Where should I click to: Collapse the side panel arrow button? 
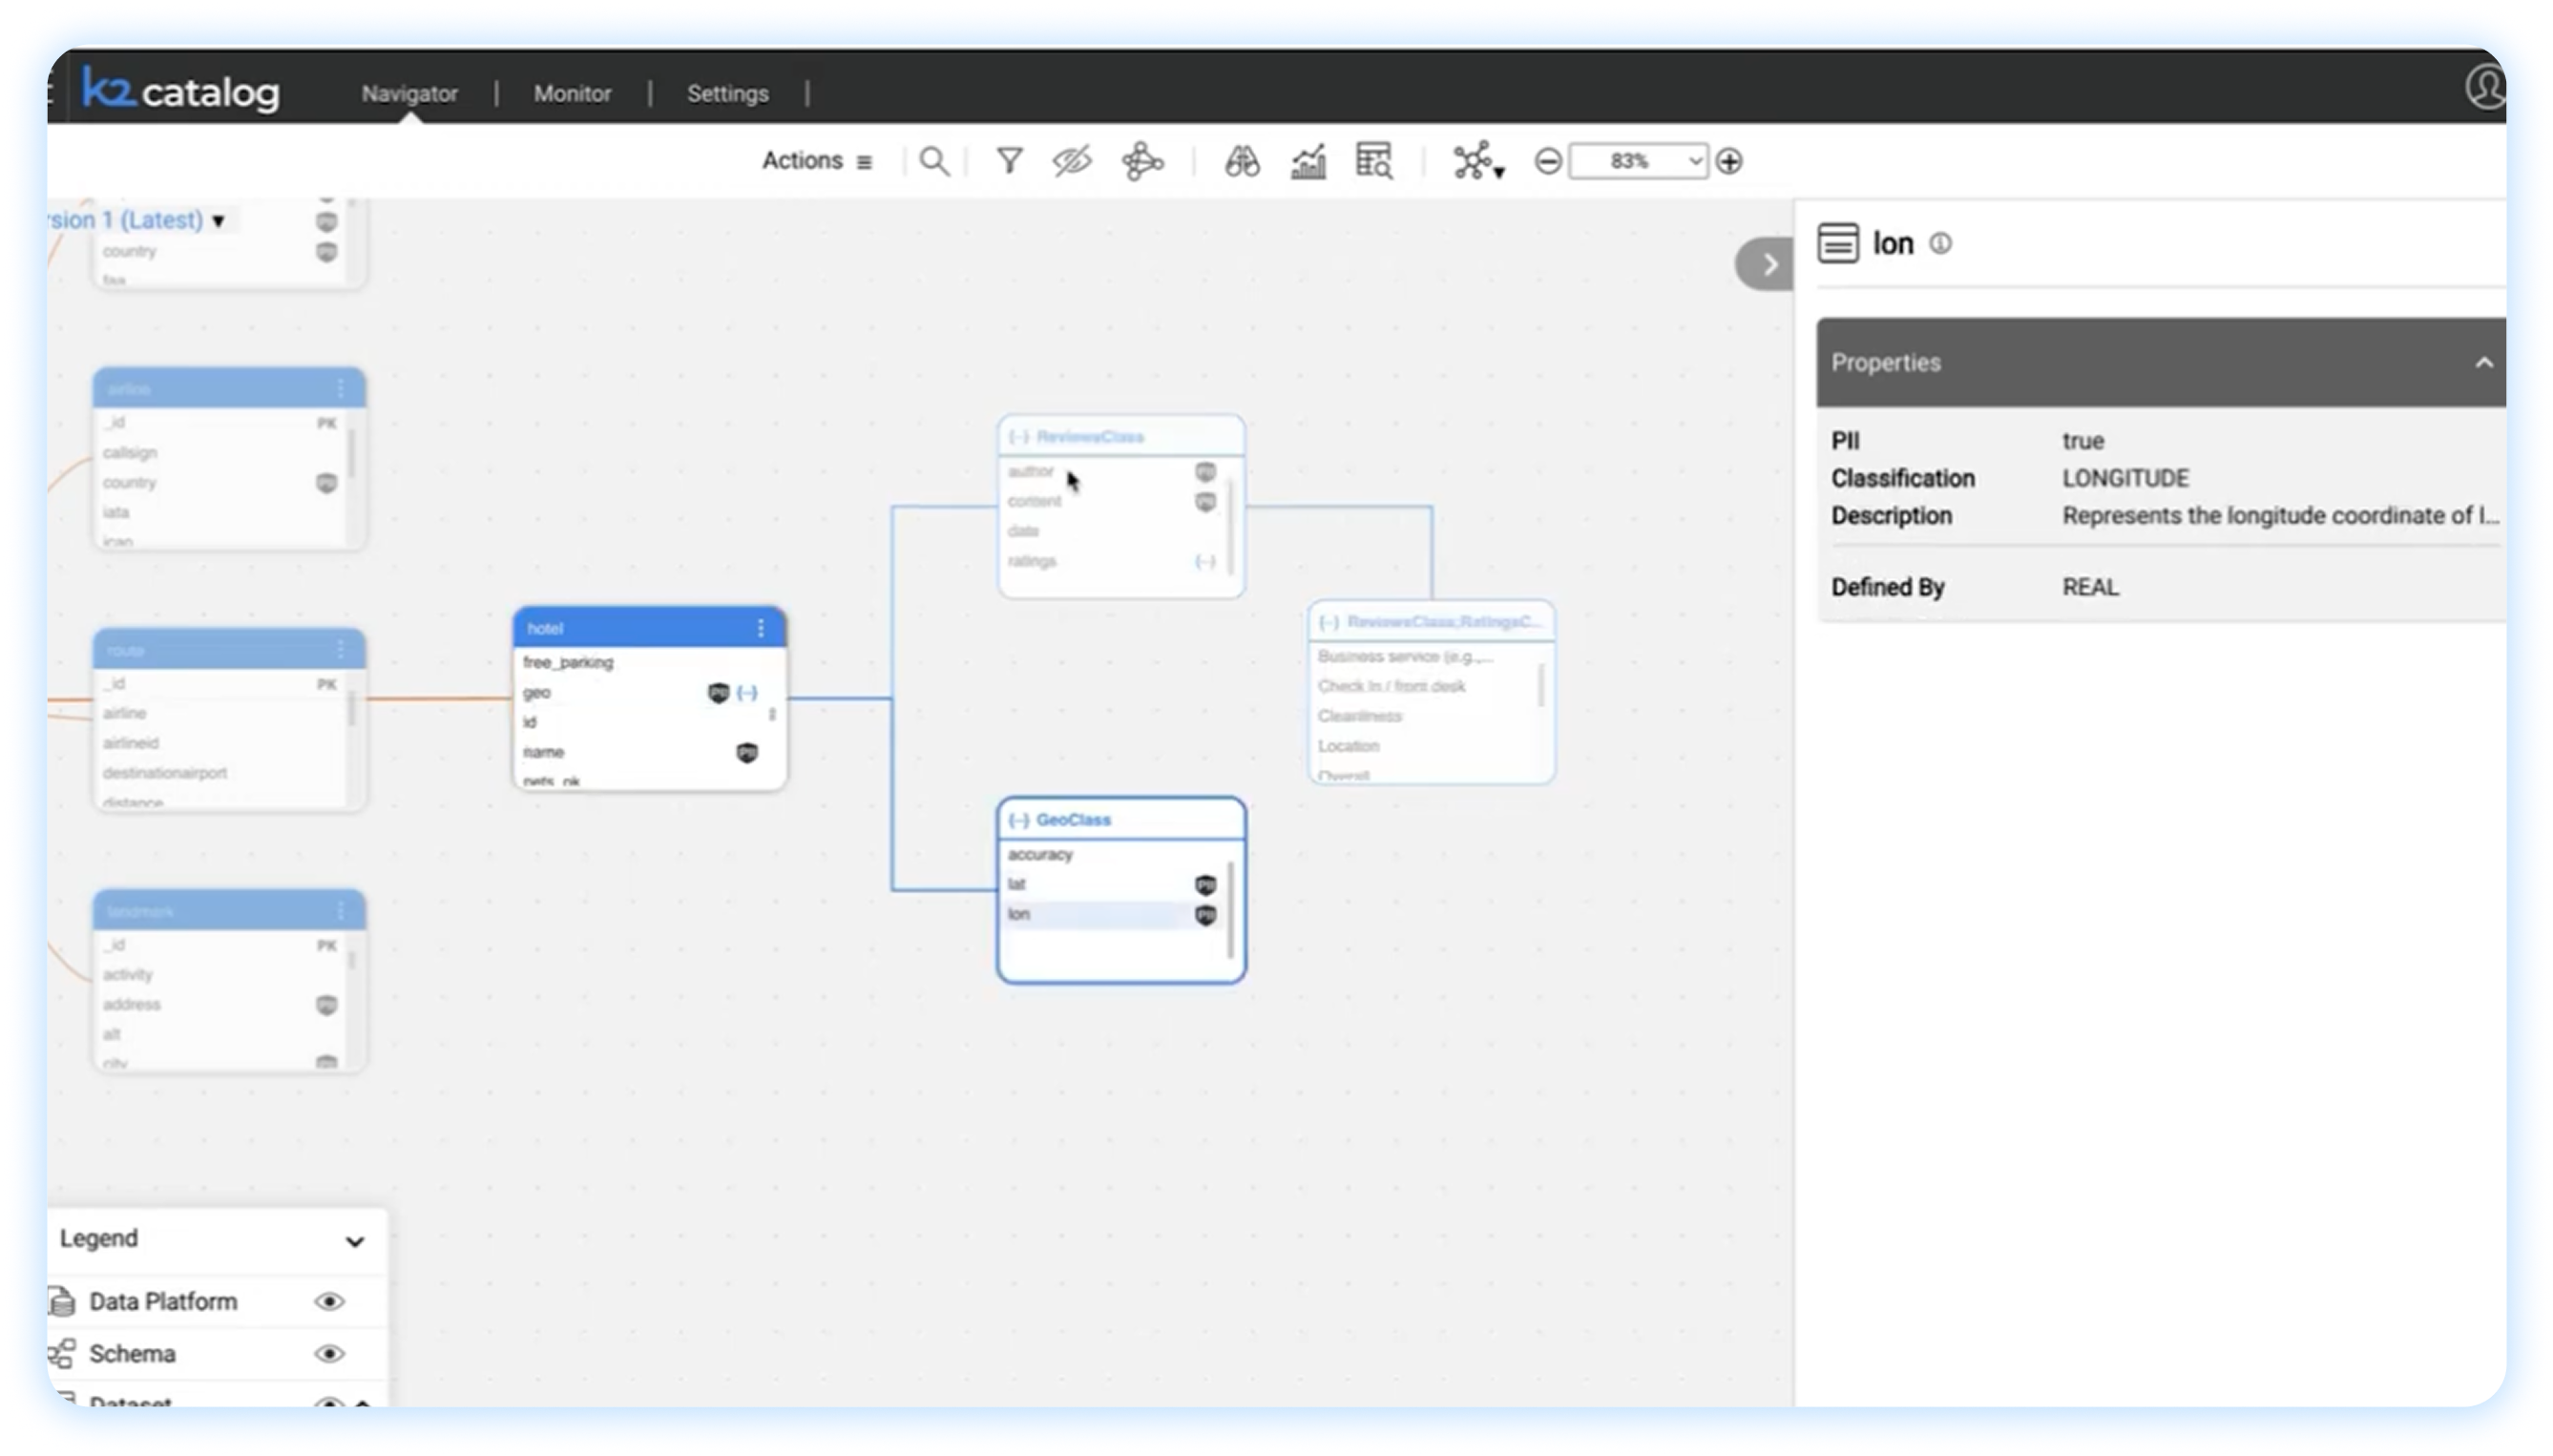point(1765,265)
